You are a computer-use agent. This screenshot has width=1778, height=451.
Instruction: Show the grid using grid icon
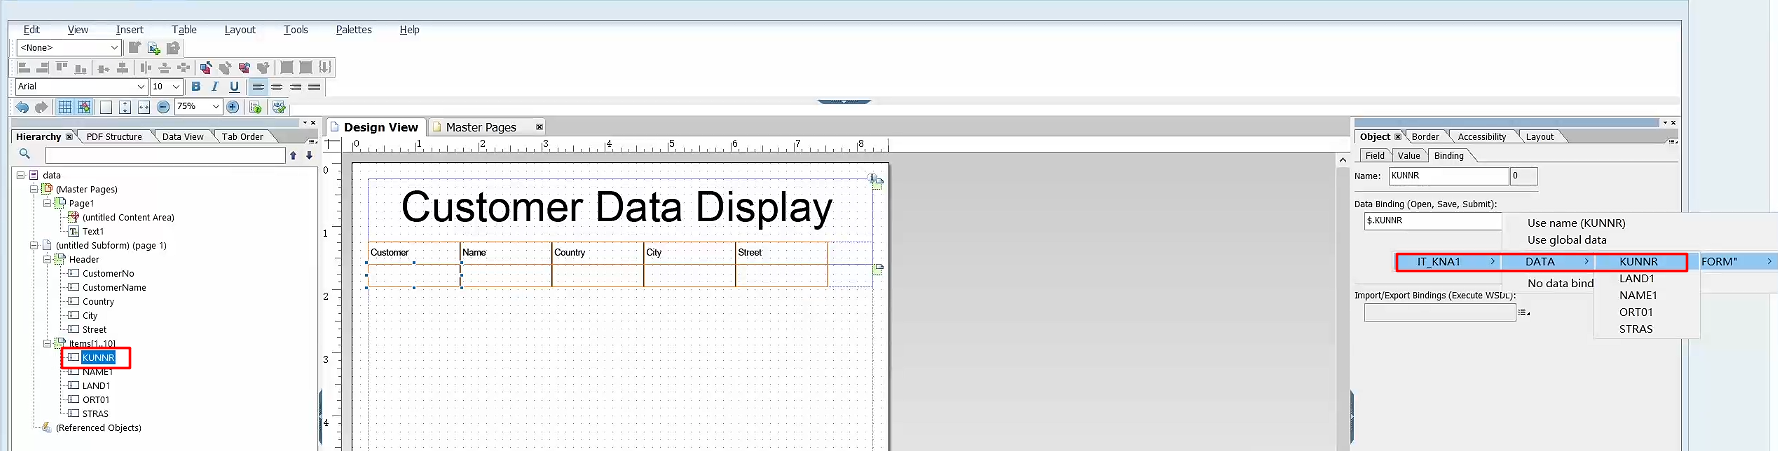[x=65, y=107]
